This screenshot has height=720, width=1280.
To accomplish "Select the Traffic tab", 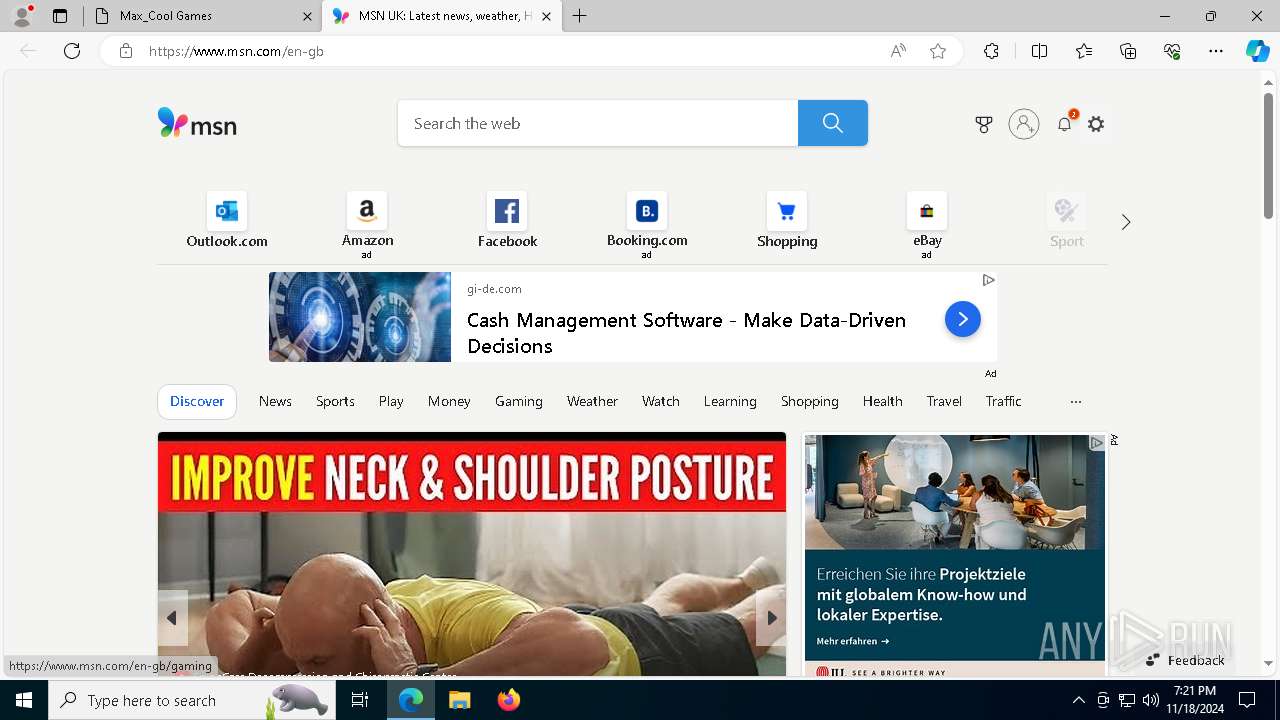I will click(x=1003, y=401).
